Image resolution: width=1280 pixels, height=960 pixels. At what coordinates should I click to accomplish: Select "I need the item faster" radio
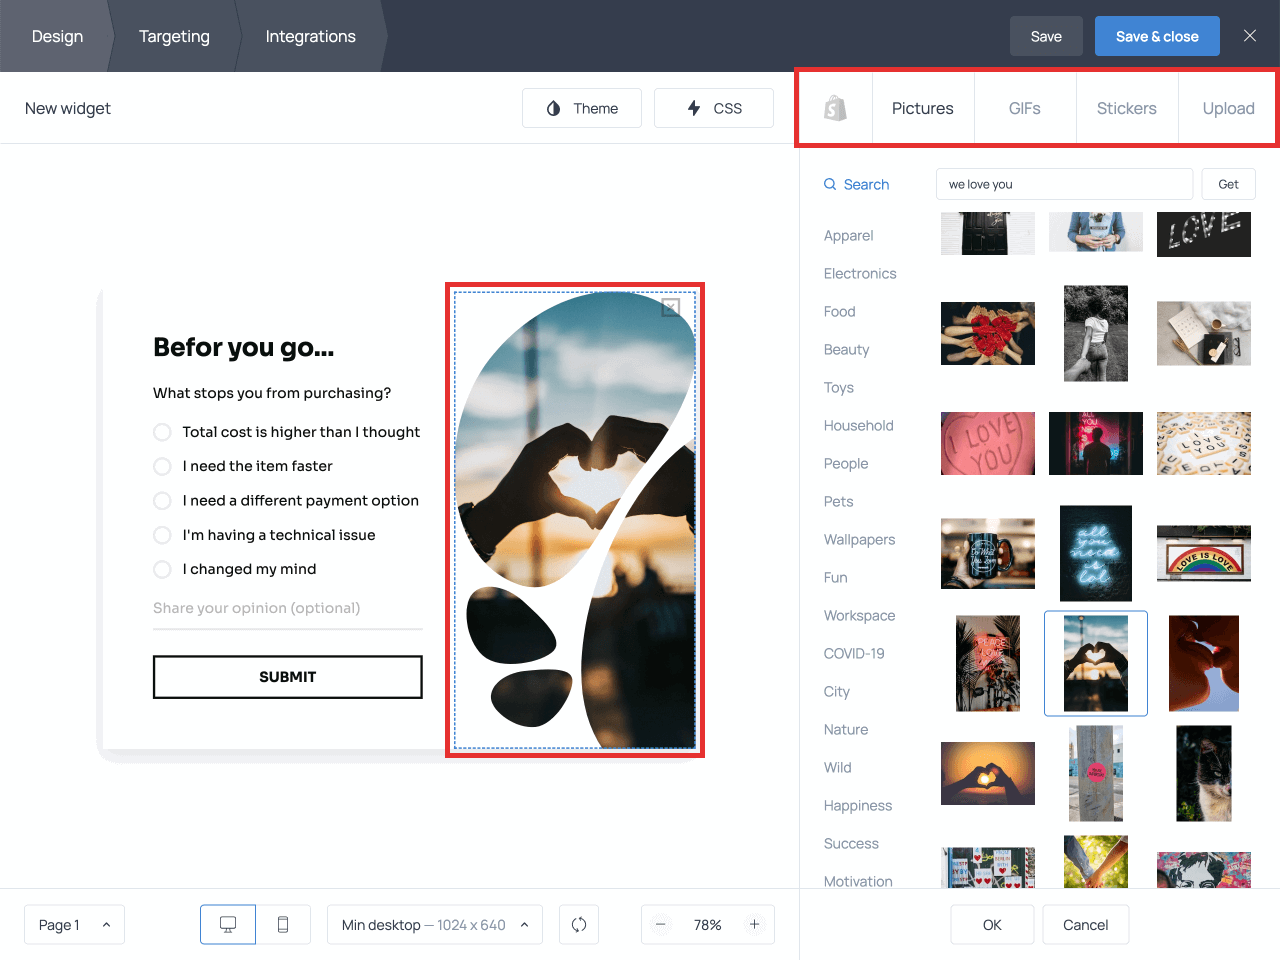coord(162,466)
